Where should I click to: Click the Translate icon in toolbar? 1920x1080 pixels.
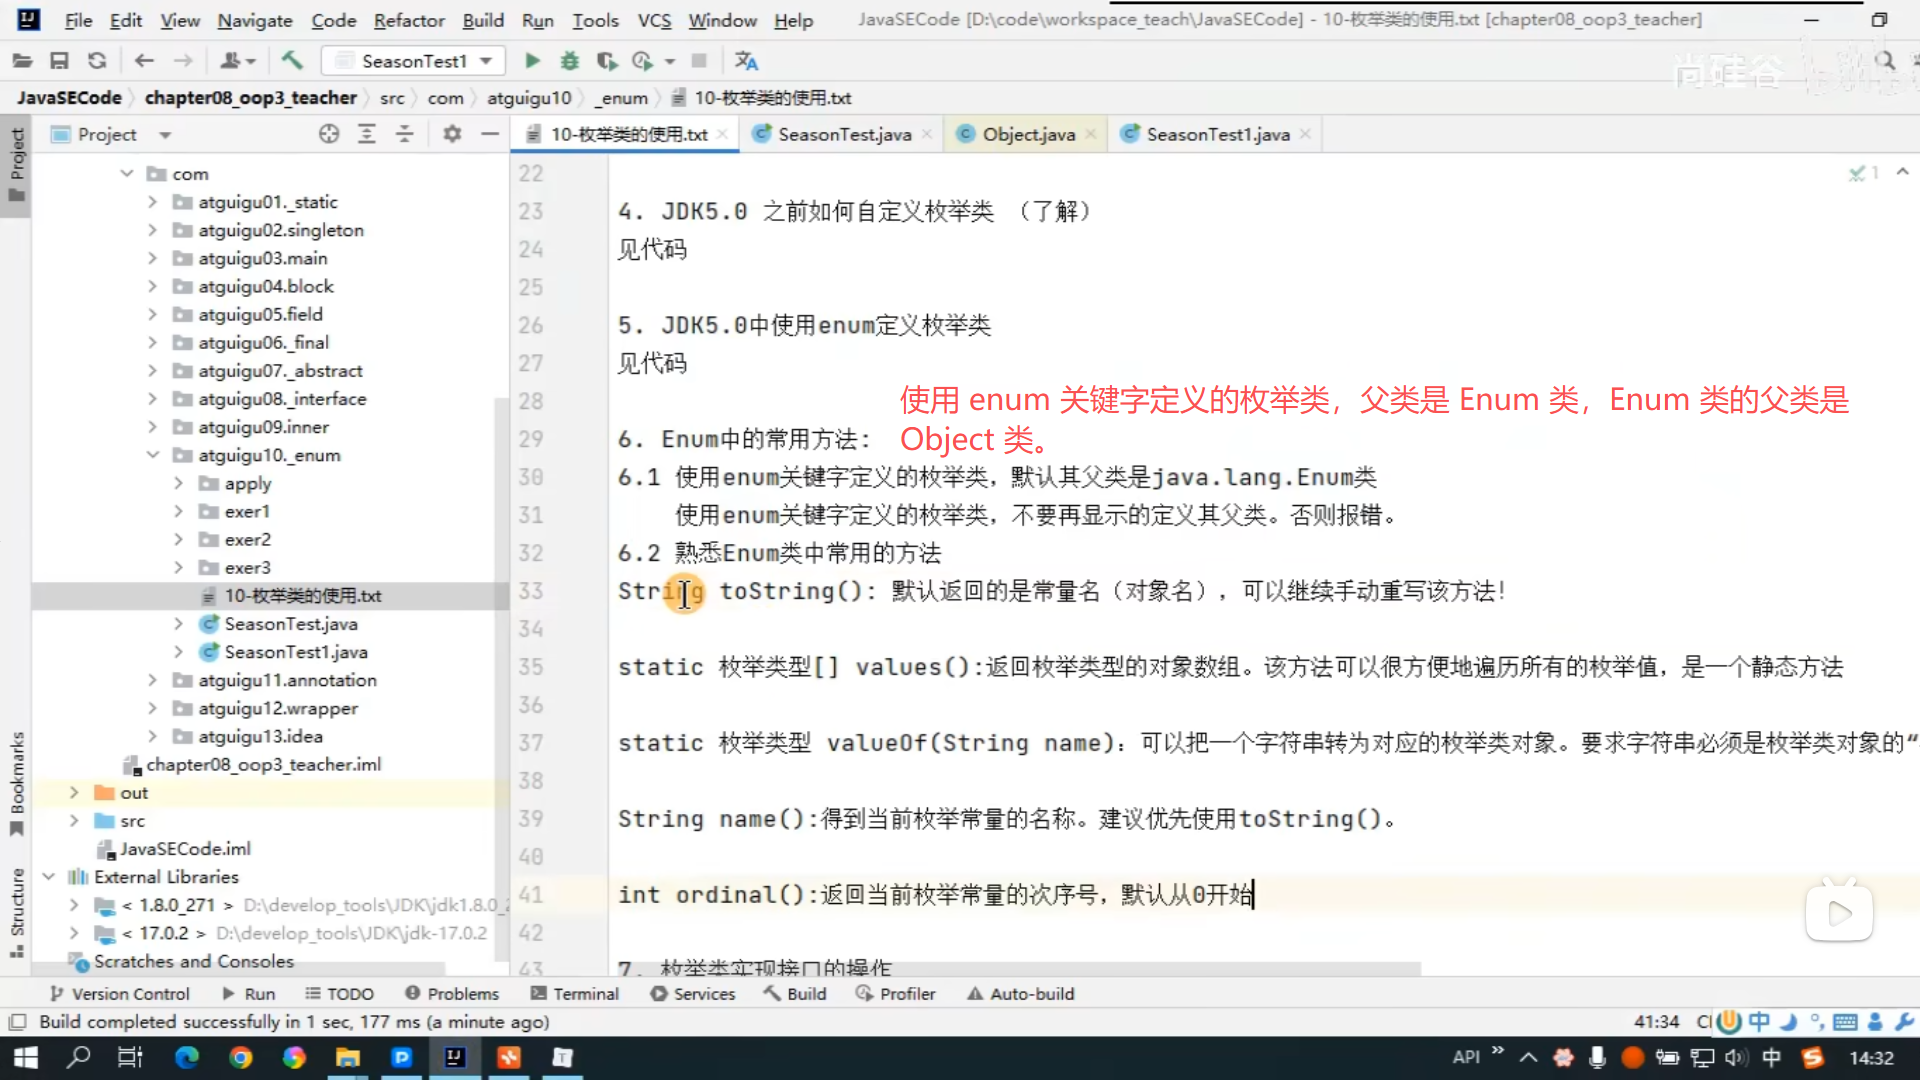click(x=746, y=61)
